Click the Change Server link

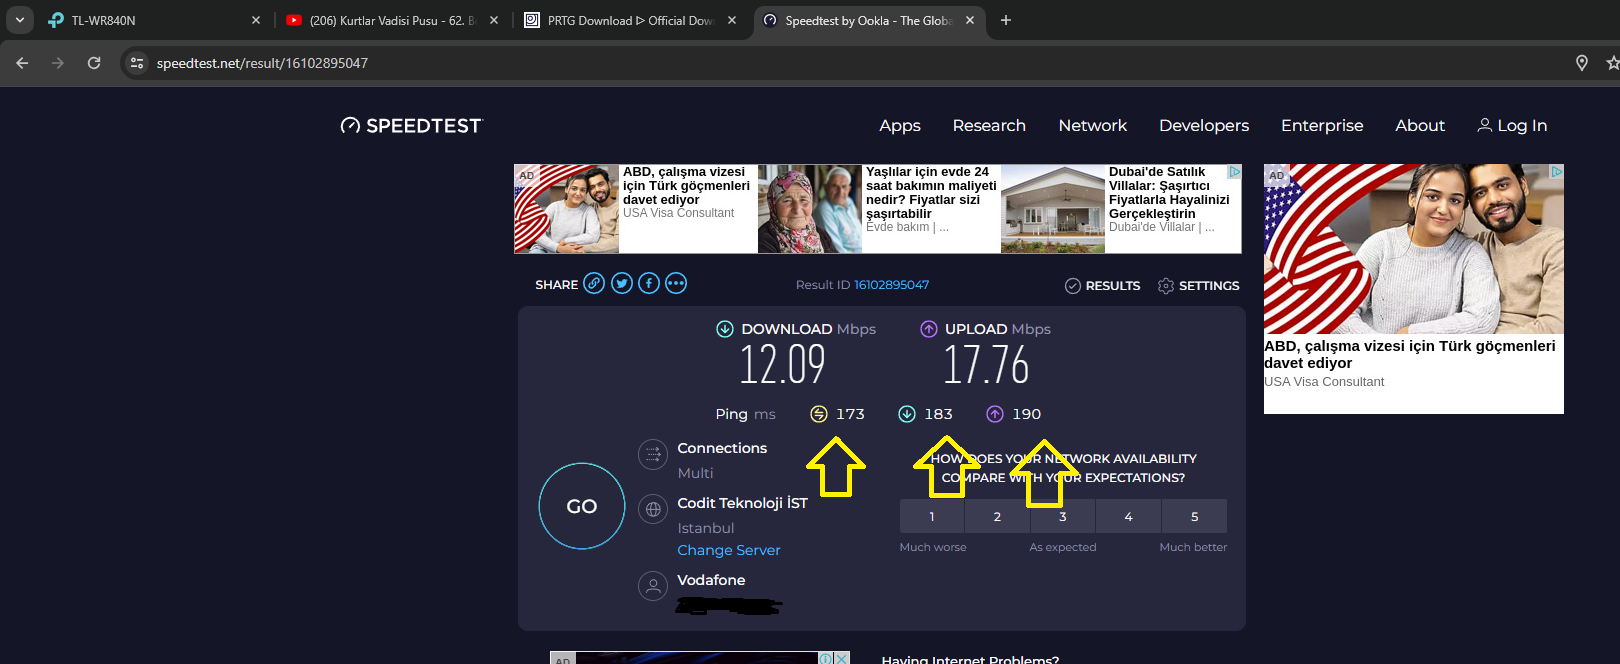click(728, 550)
